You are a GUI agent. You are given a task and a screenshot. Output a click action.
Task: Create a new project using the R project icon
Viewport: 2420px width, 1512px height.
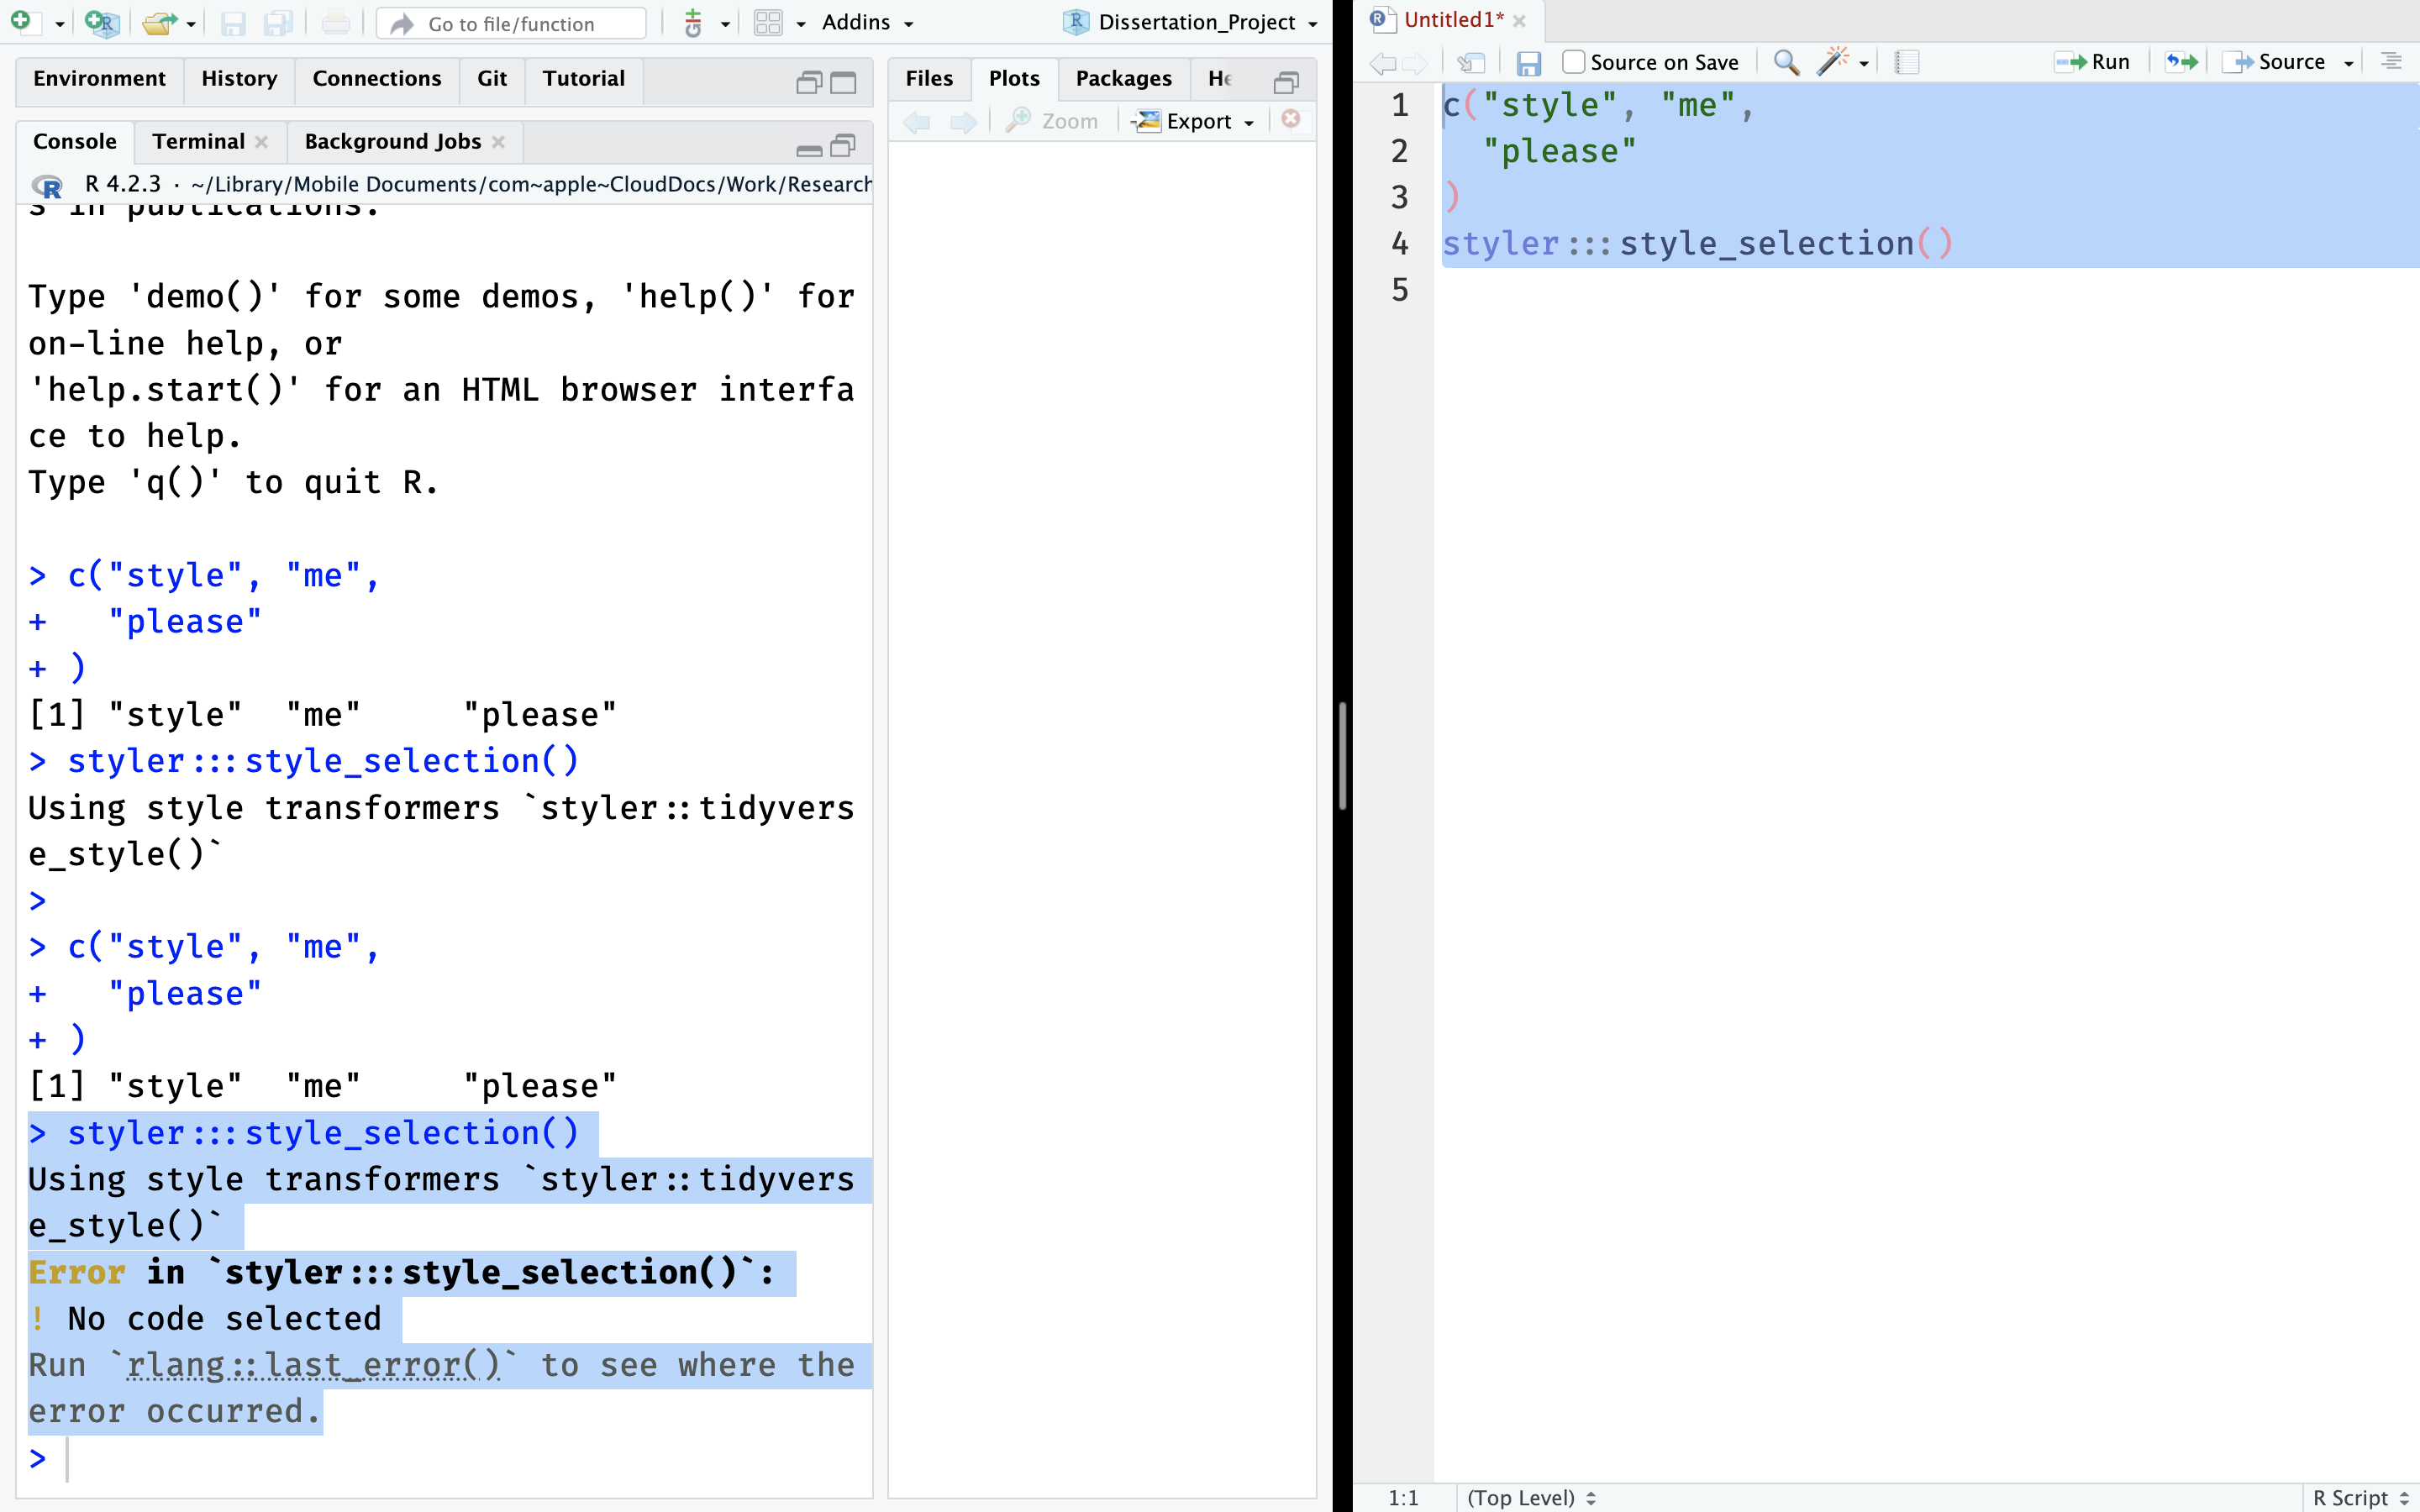[x=101, y=22]
